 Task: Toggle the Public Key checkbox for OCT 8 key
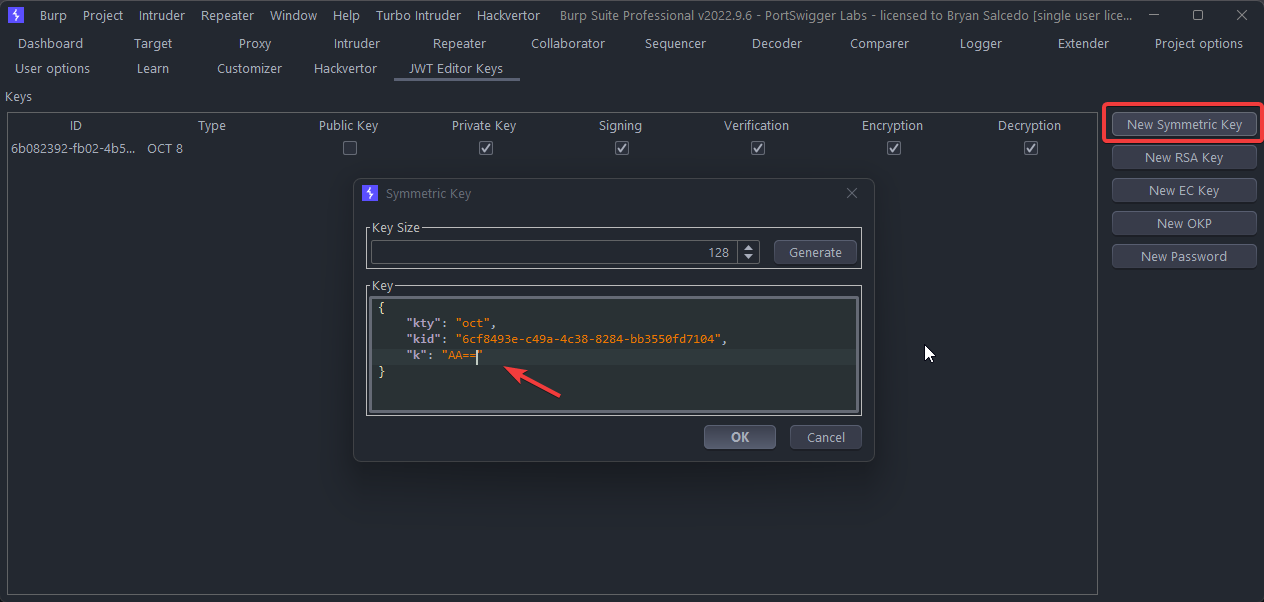(350, 148)
